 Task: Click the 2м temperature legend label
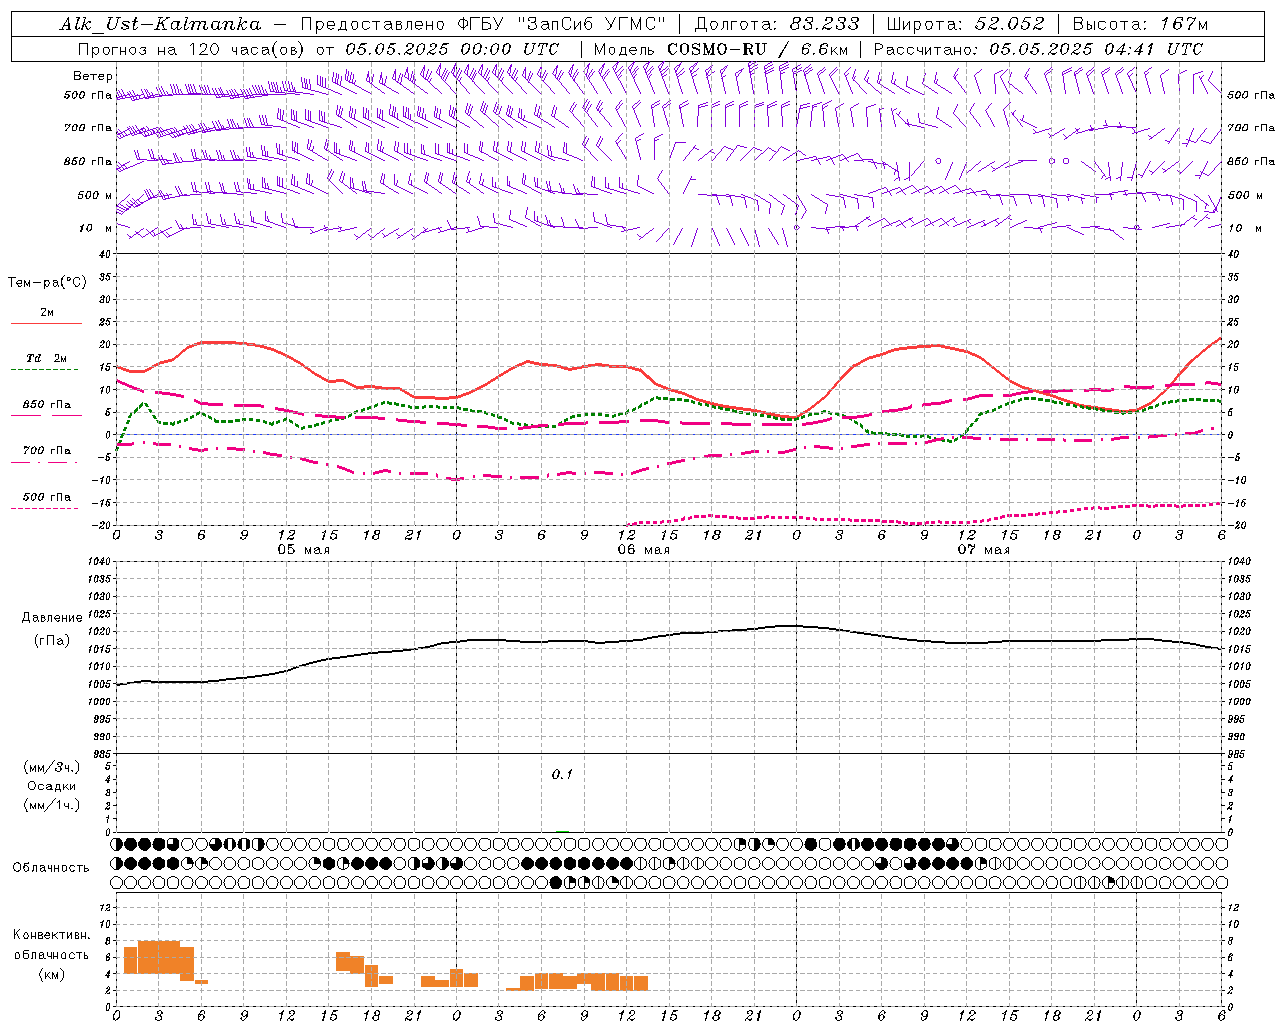[x=47, y=313]
